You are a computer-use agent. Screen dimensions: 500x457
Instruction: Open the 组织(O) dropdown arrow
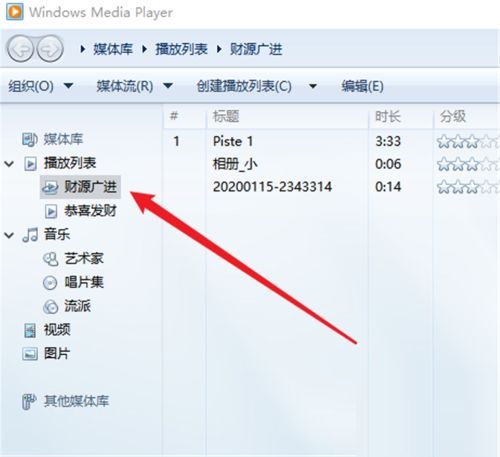pyautogui.click(x=68, y=86)
